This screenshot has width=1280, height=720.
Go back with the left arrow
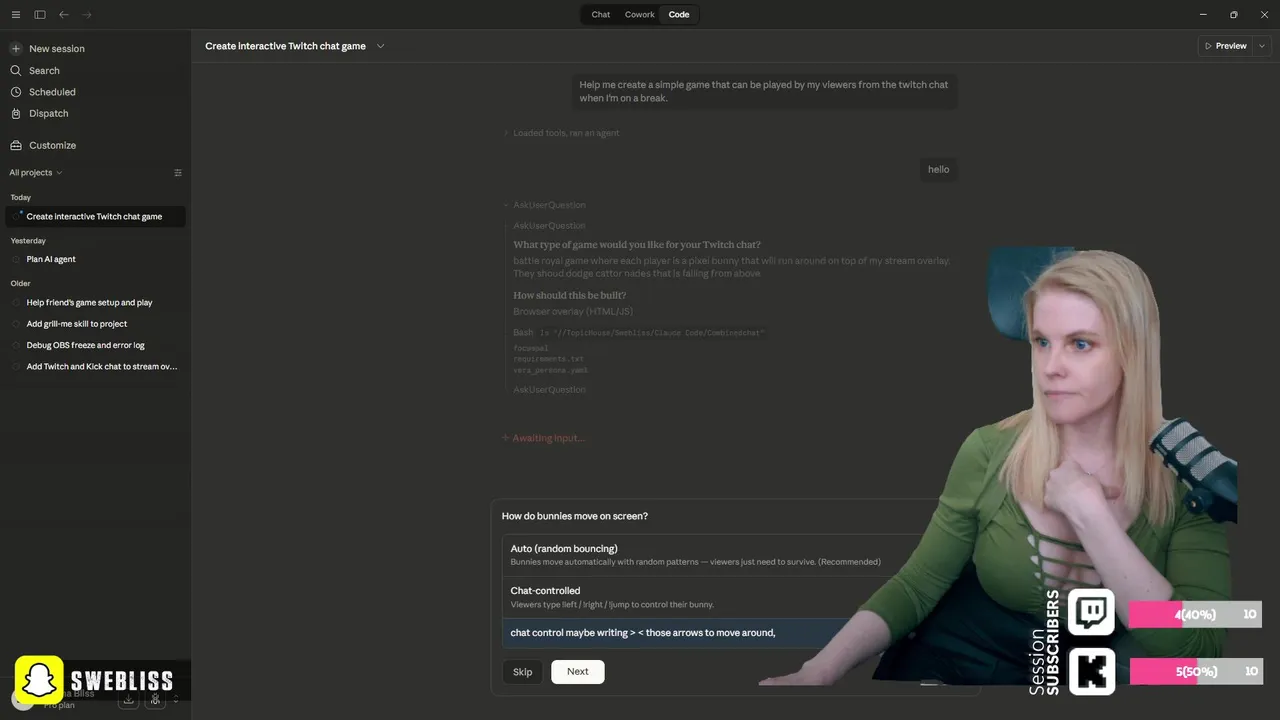coord(64,15)
